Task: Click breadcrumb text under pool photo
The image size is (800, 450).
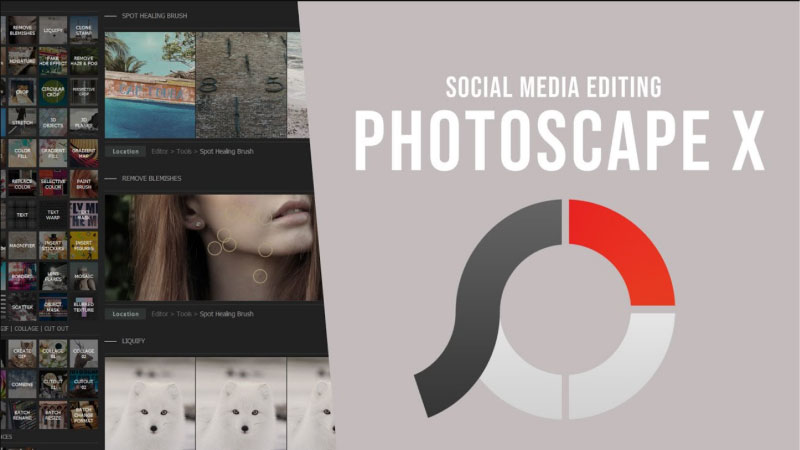Action: tap(203, 152)
